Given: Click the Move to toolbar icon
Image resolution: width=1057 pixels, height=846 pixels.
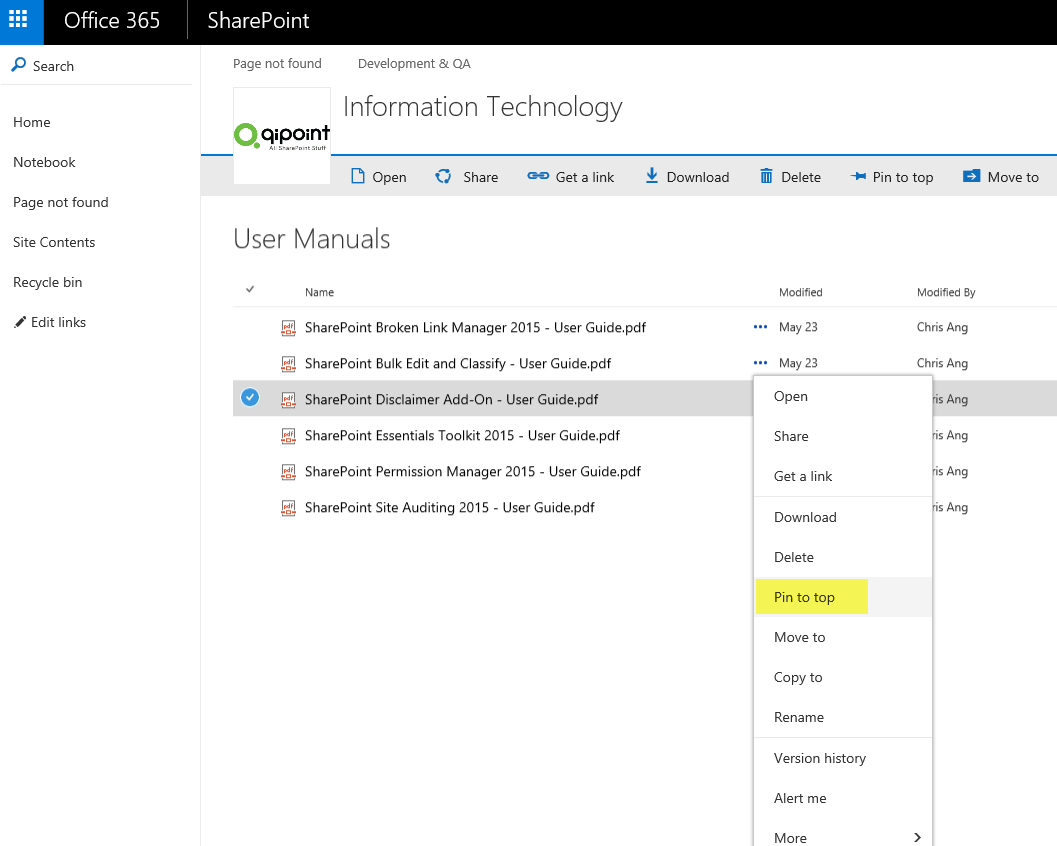Looking at the screenshot, I should pos(971,177).
